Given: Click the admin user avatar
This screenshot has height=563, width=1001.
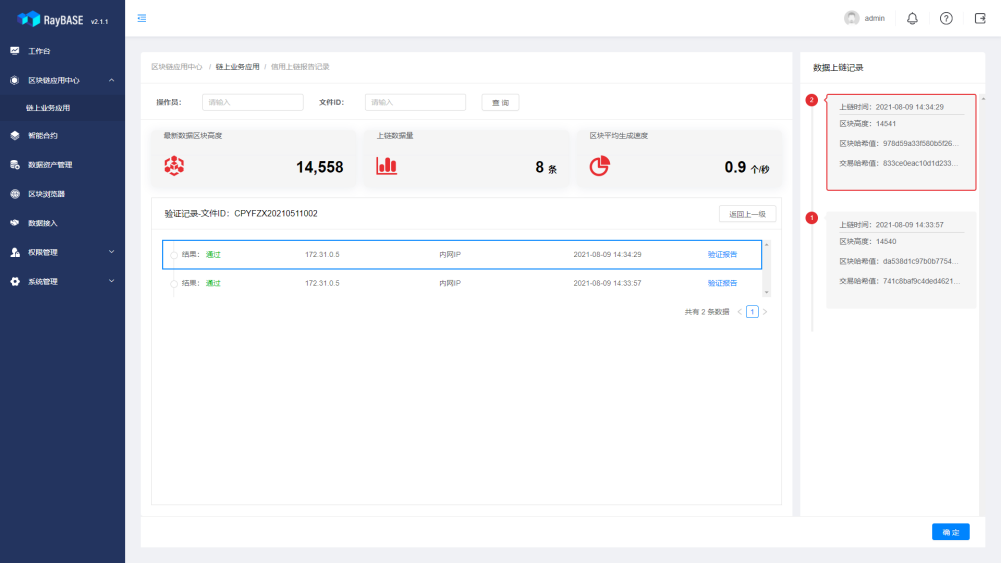Looking at the screenshot, I should coord(852,18).
